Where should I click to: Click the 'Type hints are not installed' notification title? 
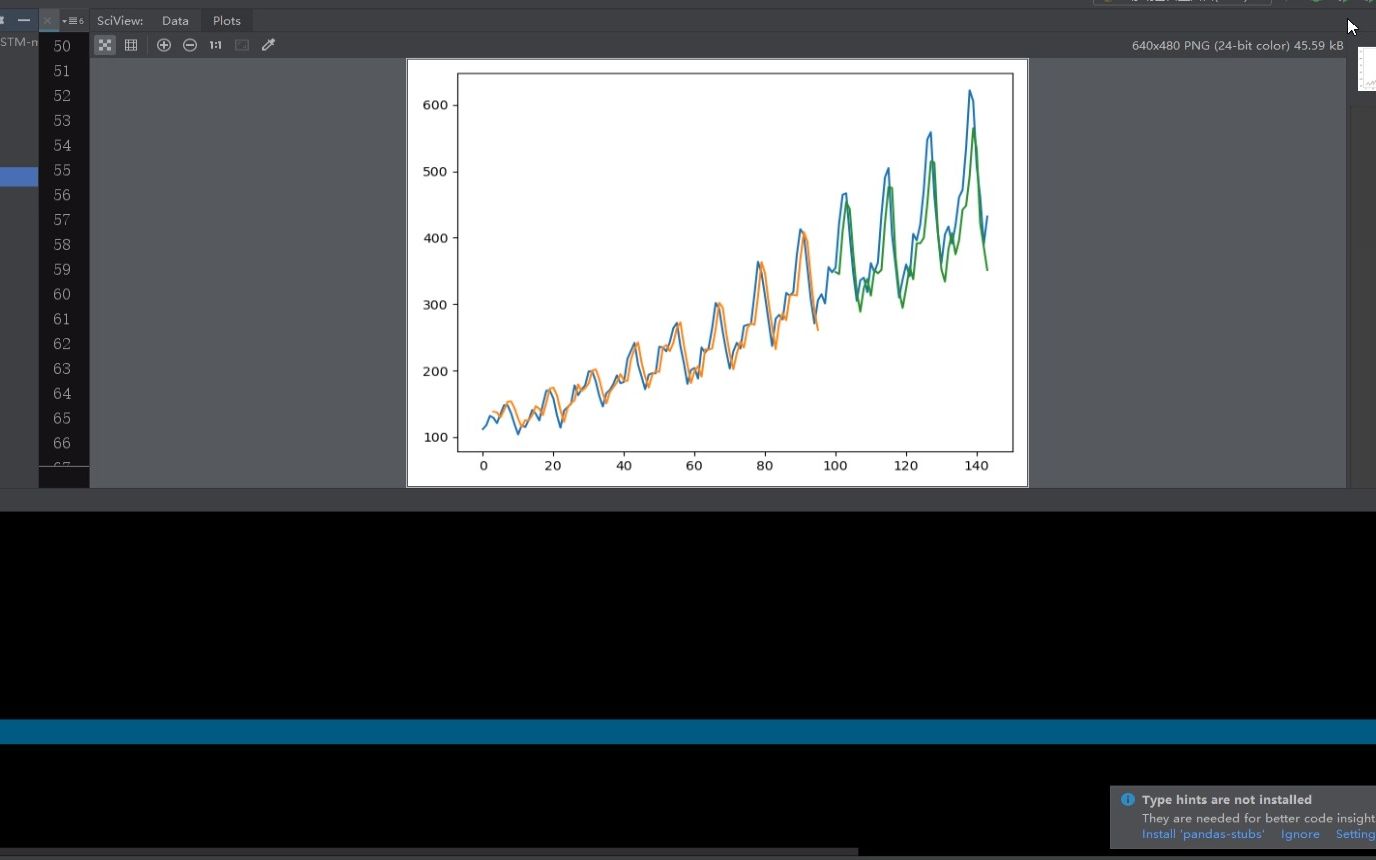[x=1227, y=800]
